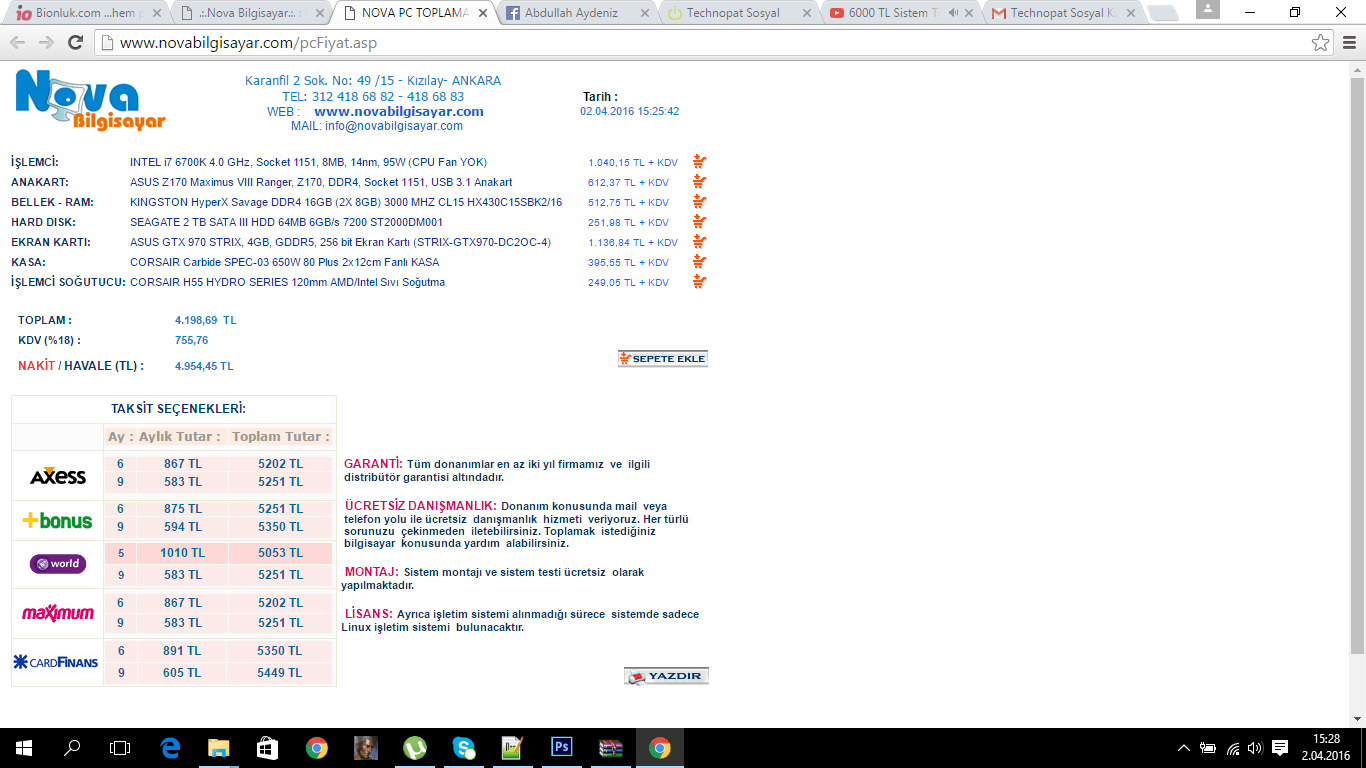Mute the 6000 TL Sistem tab audio icon

pyautogui.click(x=953, y=13)
